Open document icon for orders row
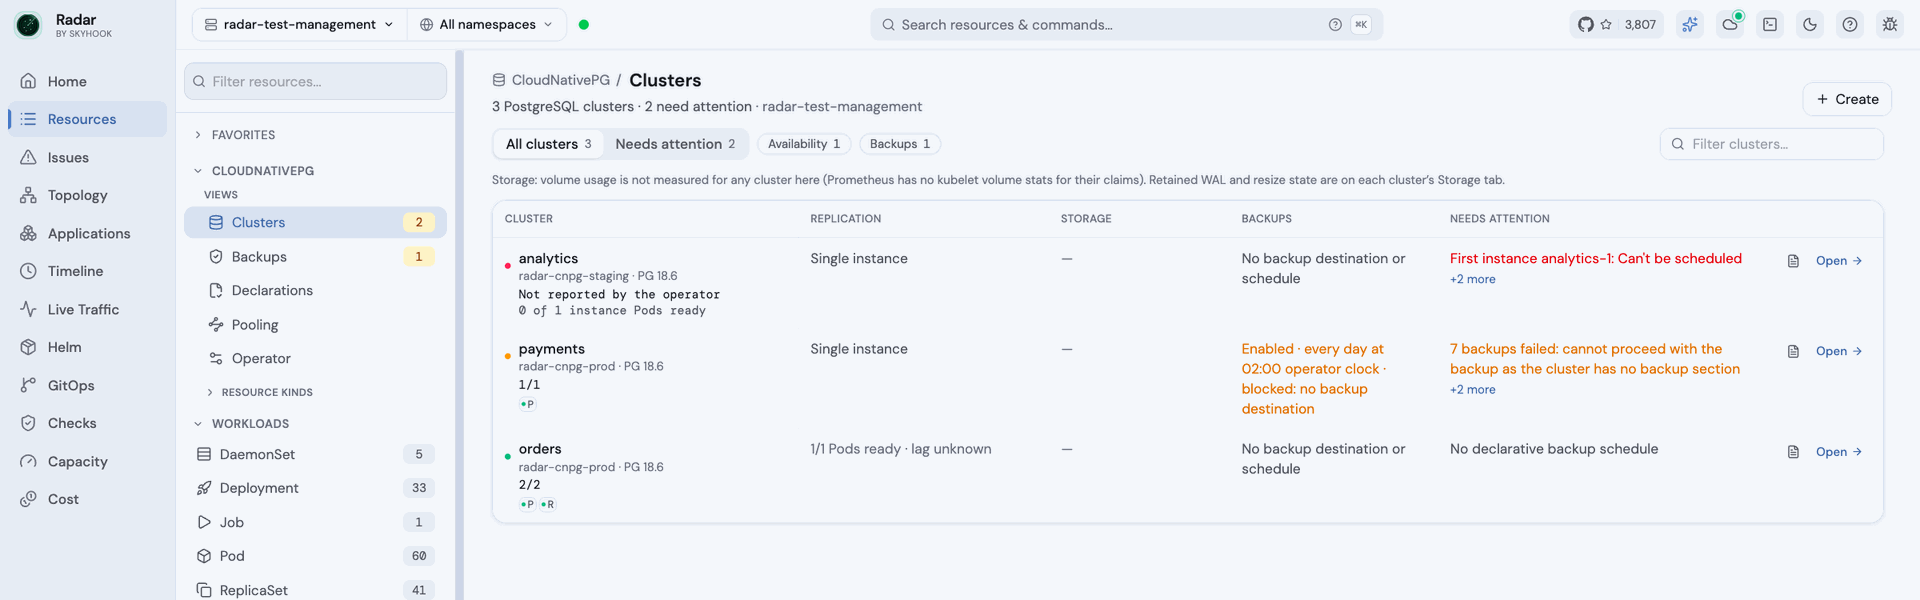 point(1793,452)
